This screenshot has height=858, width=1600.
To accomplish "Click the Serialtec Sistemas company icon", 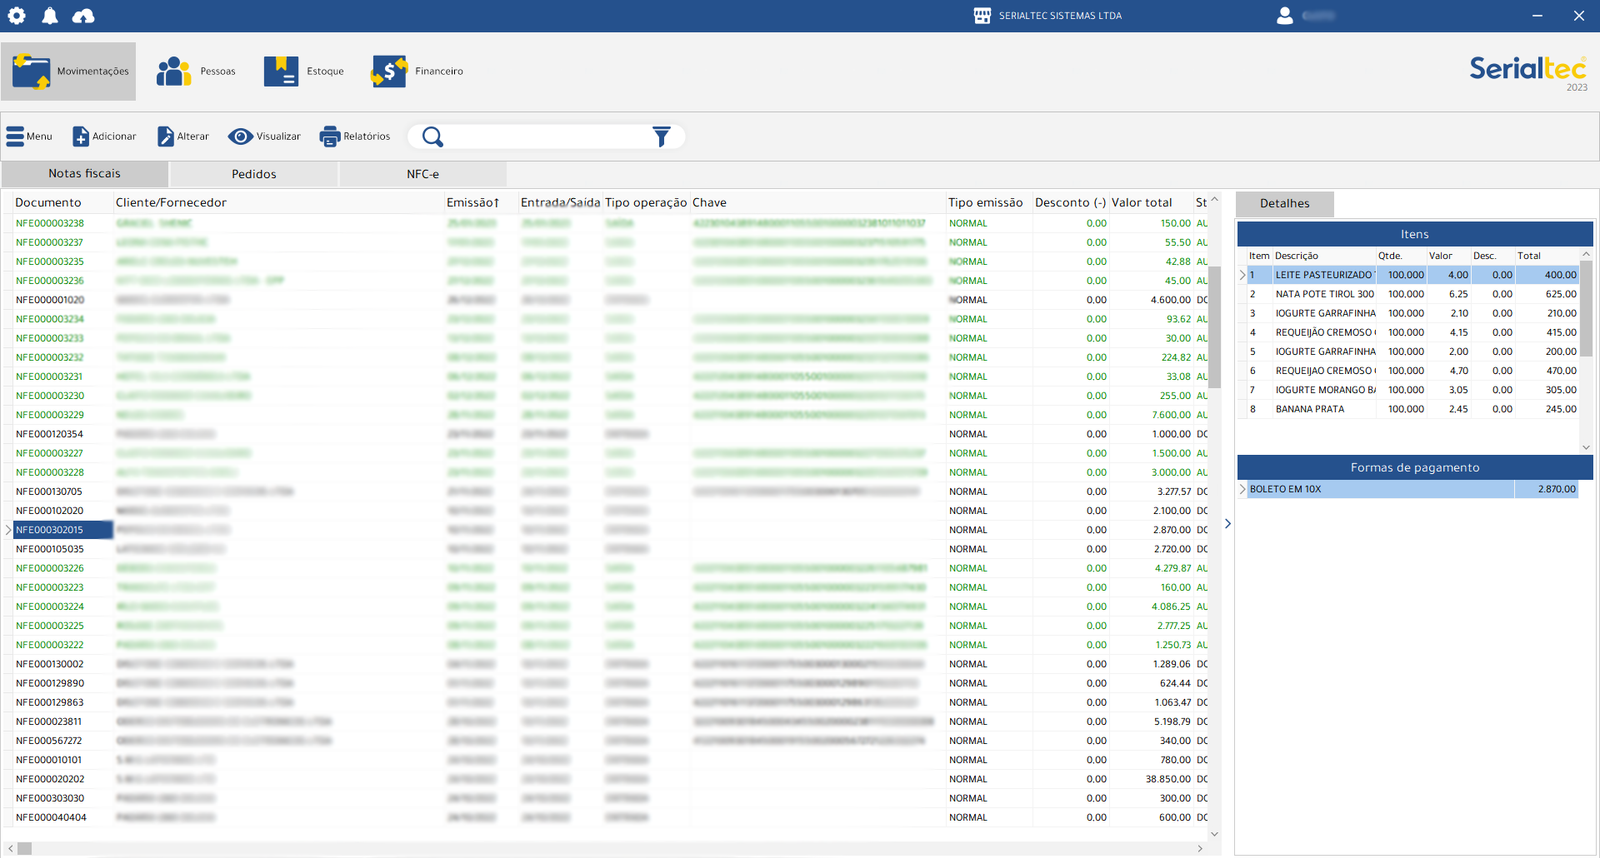I will 982,16.
